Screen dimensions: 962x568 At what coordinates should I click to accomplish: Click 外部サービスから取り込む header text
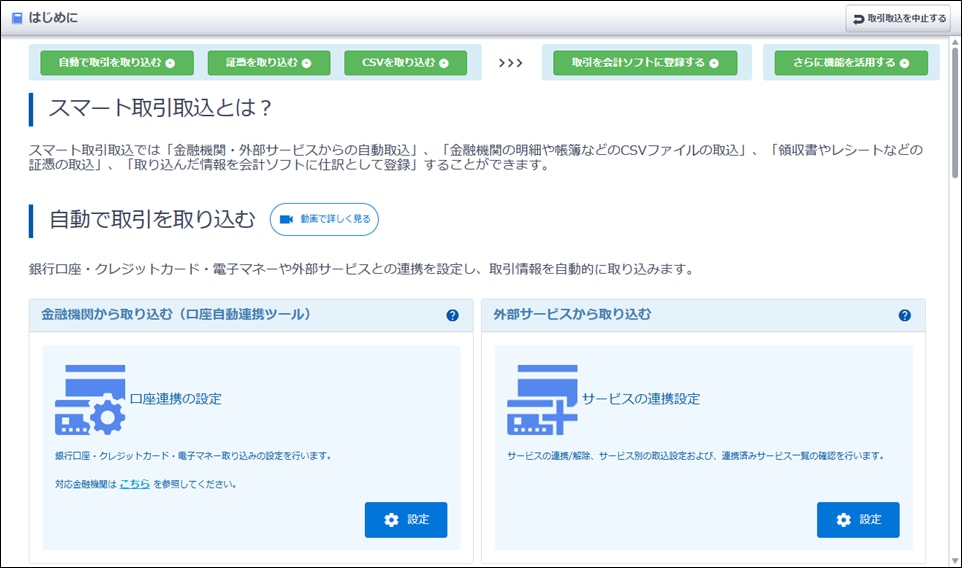[572, 315]
